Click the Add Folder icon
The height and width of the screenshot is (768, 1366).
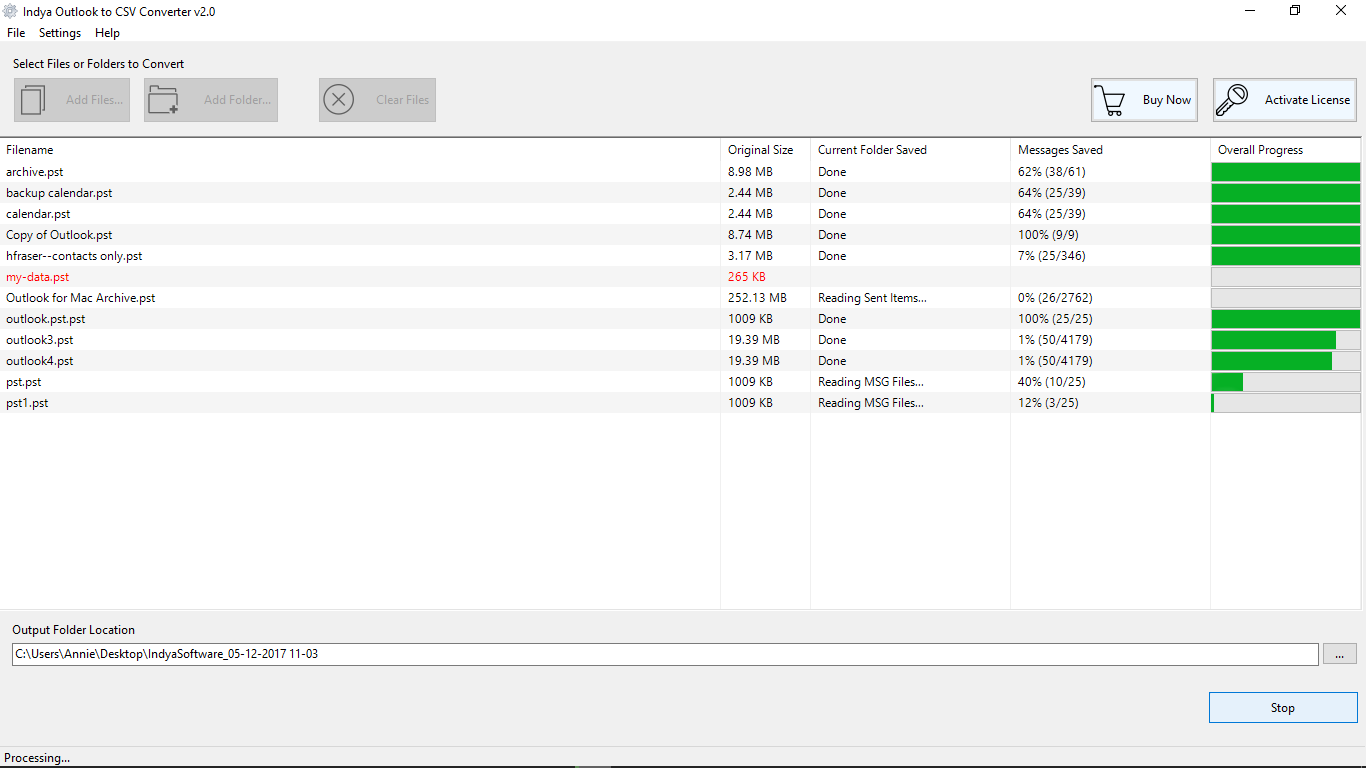[x=163, y=100]
